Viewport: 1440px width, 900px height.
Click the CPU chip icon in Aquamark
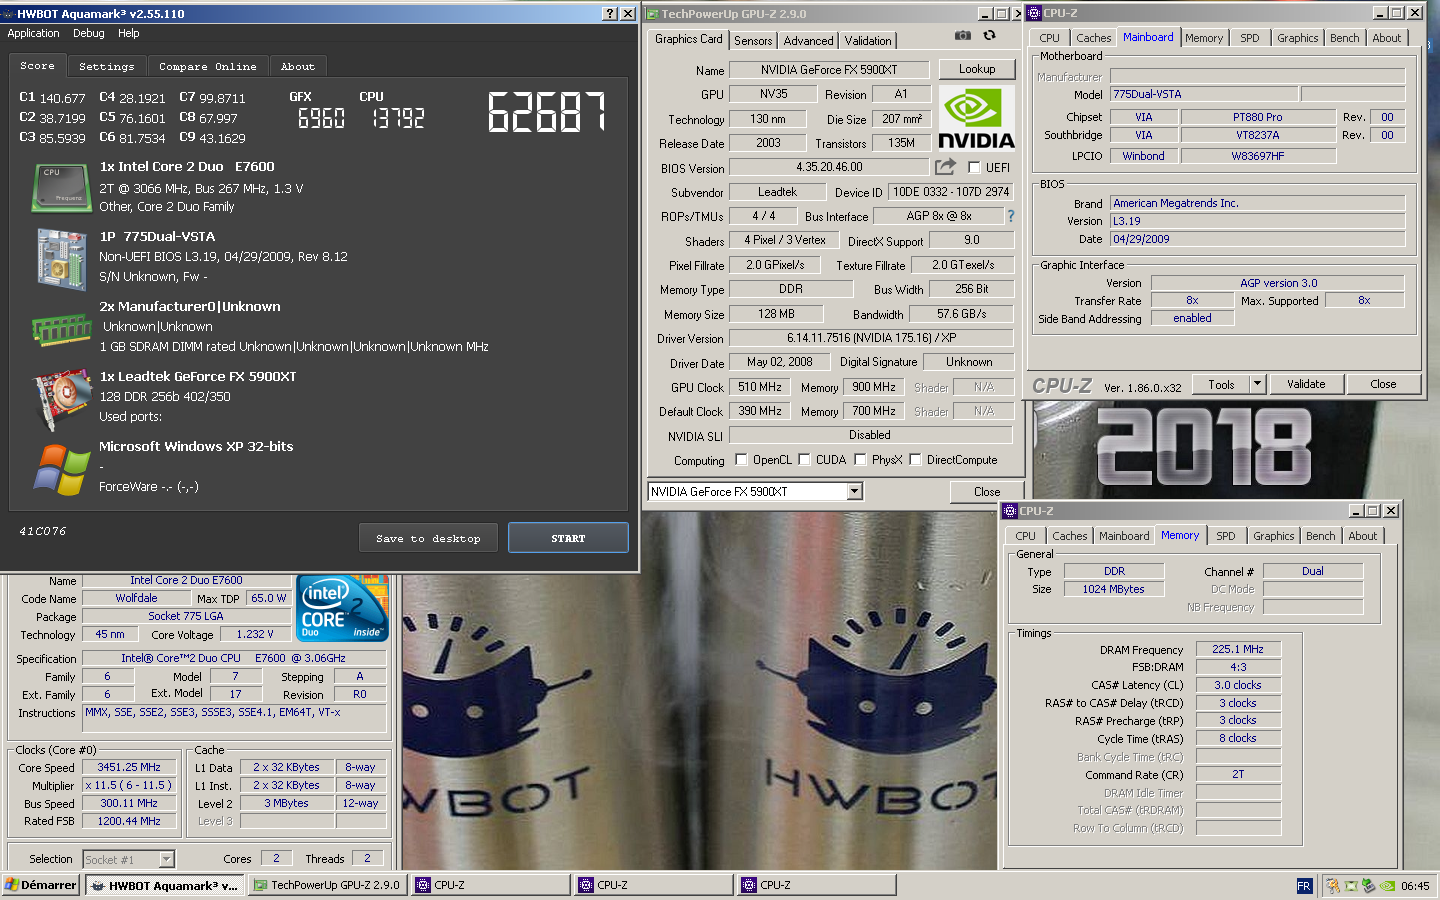pyautogui.click(x=60, y=188)
